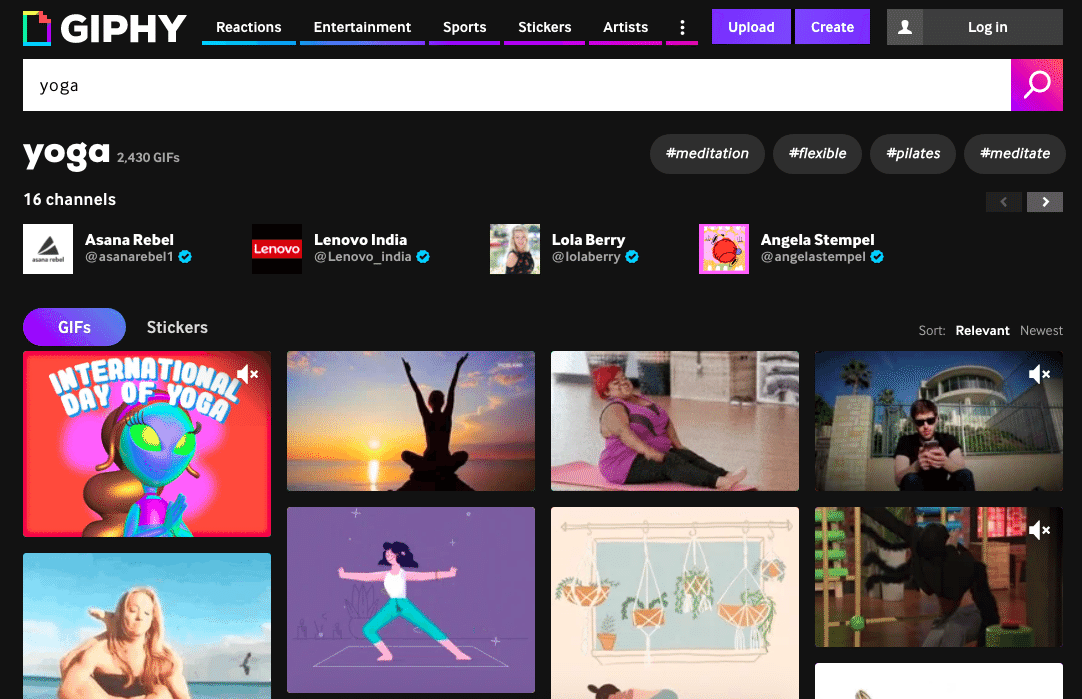Select the #meditation tag

(707, 153)
